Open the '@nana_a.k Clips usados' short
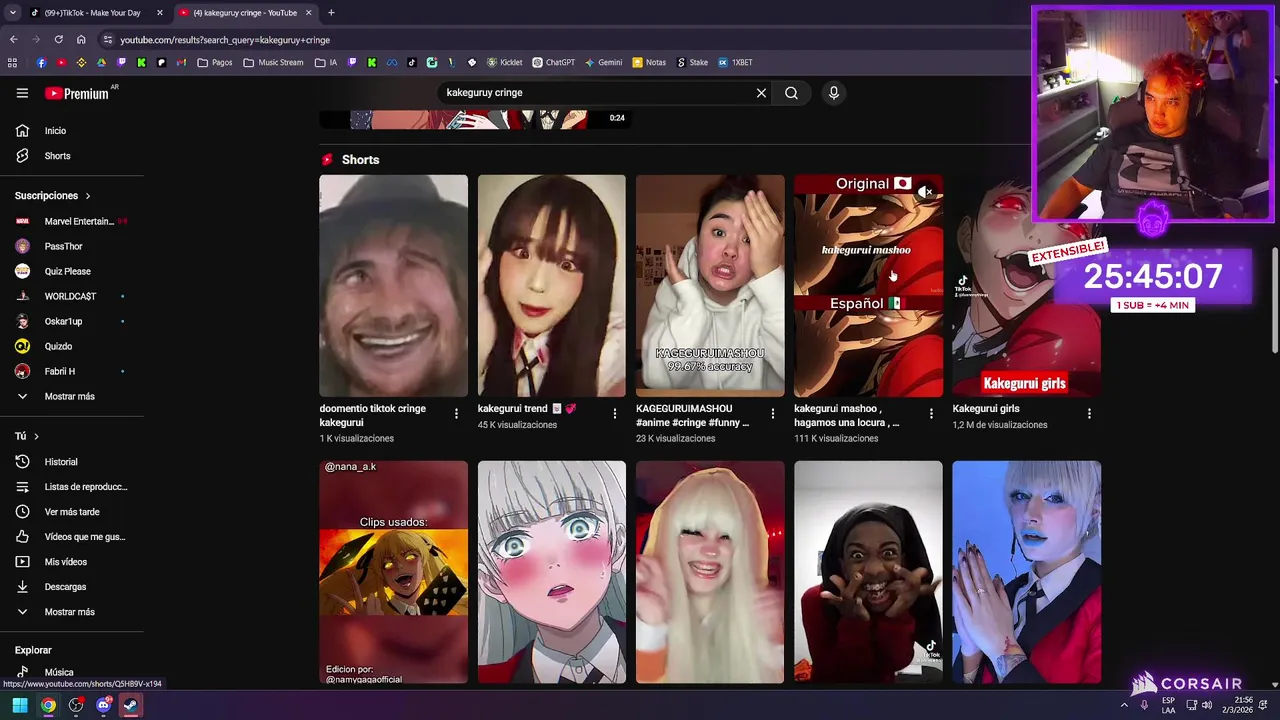The width and height of the screenshot is (1280, 720). (393, 572)
